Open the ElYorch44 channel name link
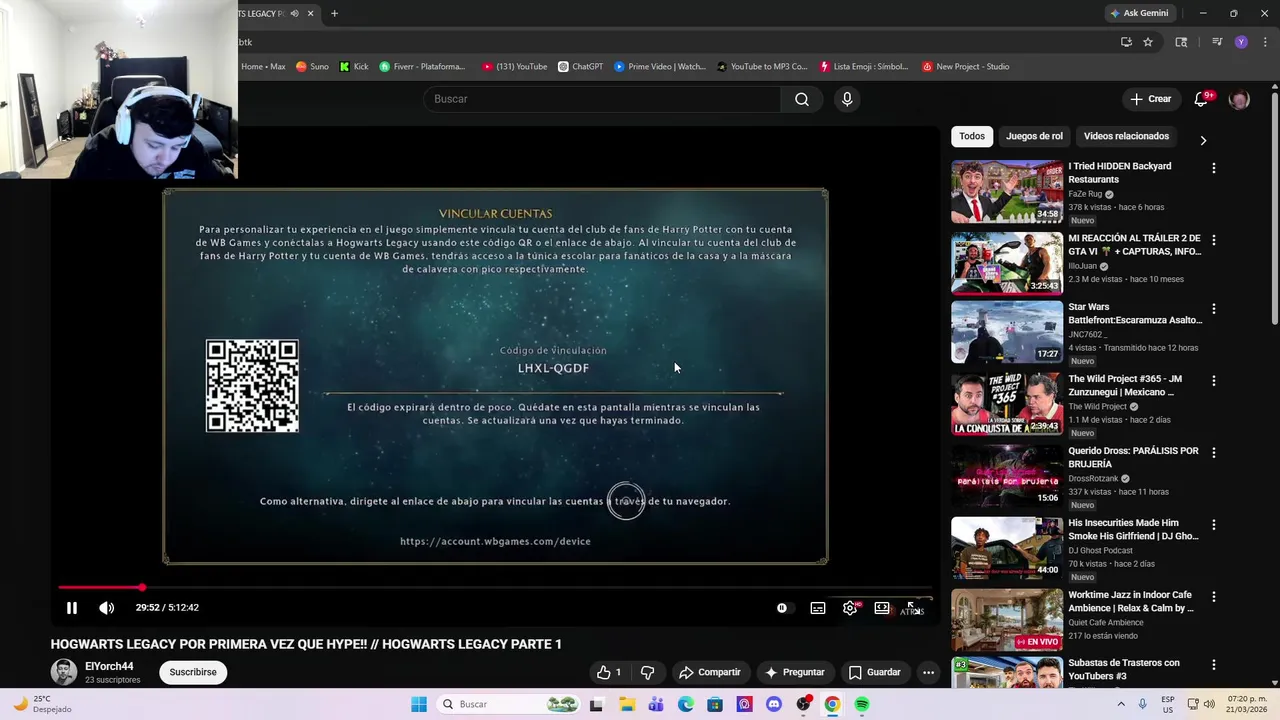This screenshot has width=1280, height=720. pyautogui.click(x=109, y=666)
